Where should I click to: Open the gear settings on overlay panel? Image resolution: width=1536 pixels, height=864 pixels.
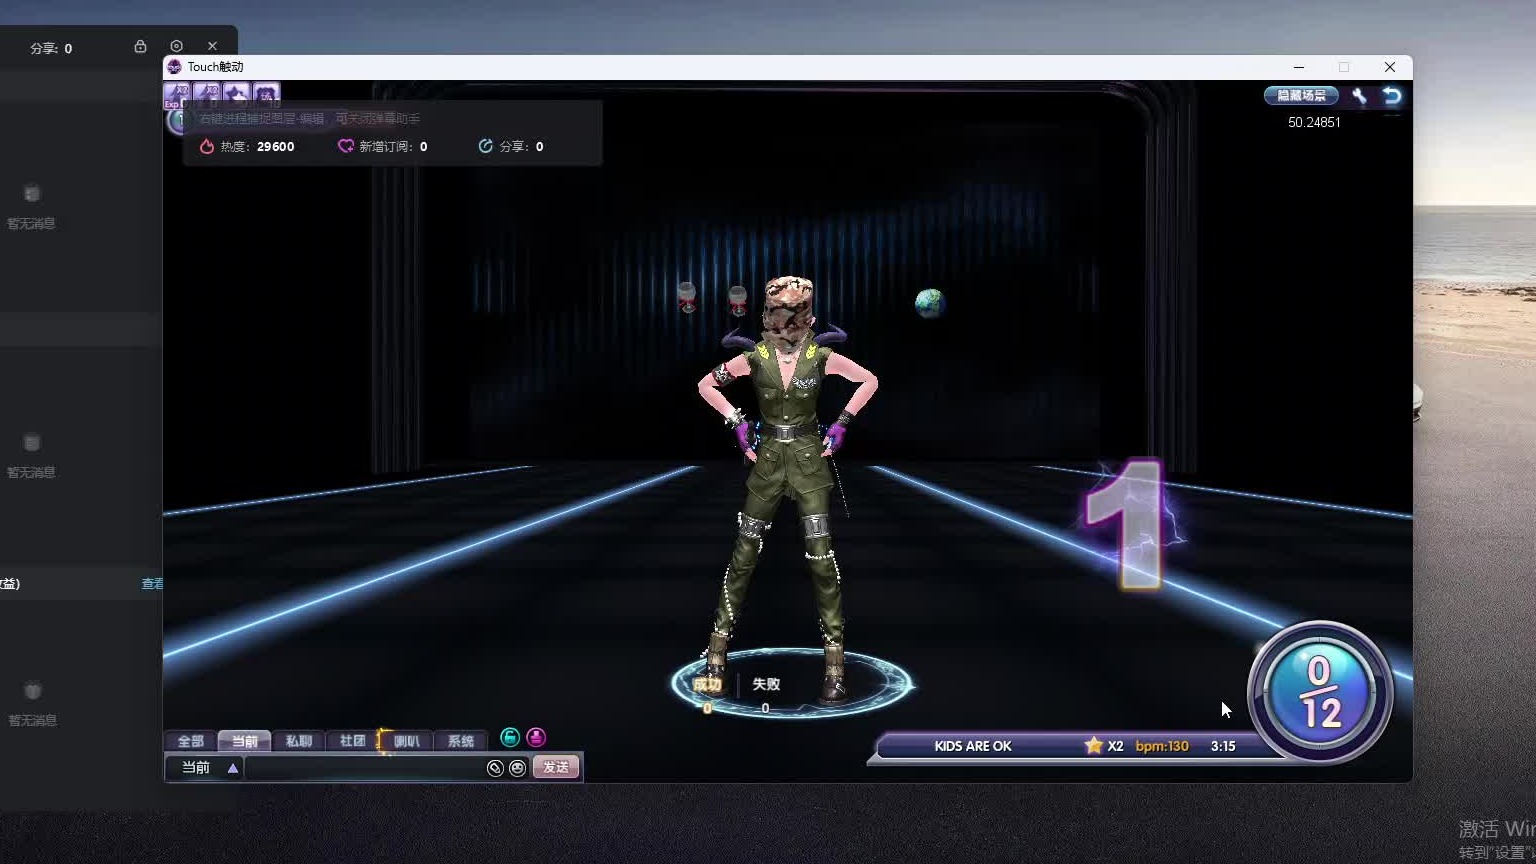pos(176,46)
